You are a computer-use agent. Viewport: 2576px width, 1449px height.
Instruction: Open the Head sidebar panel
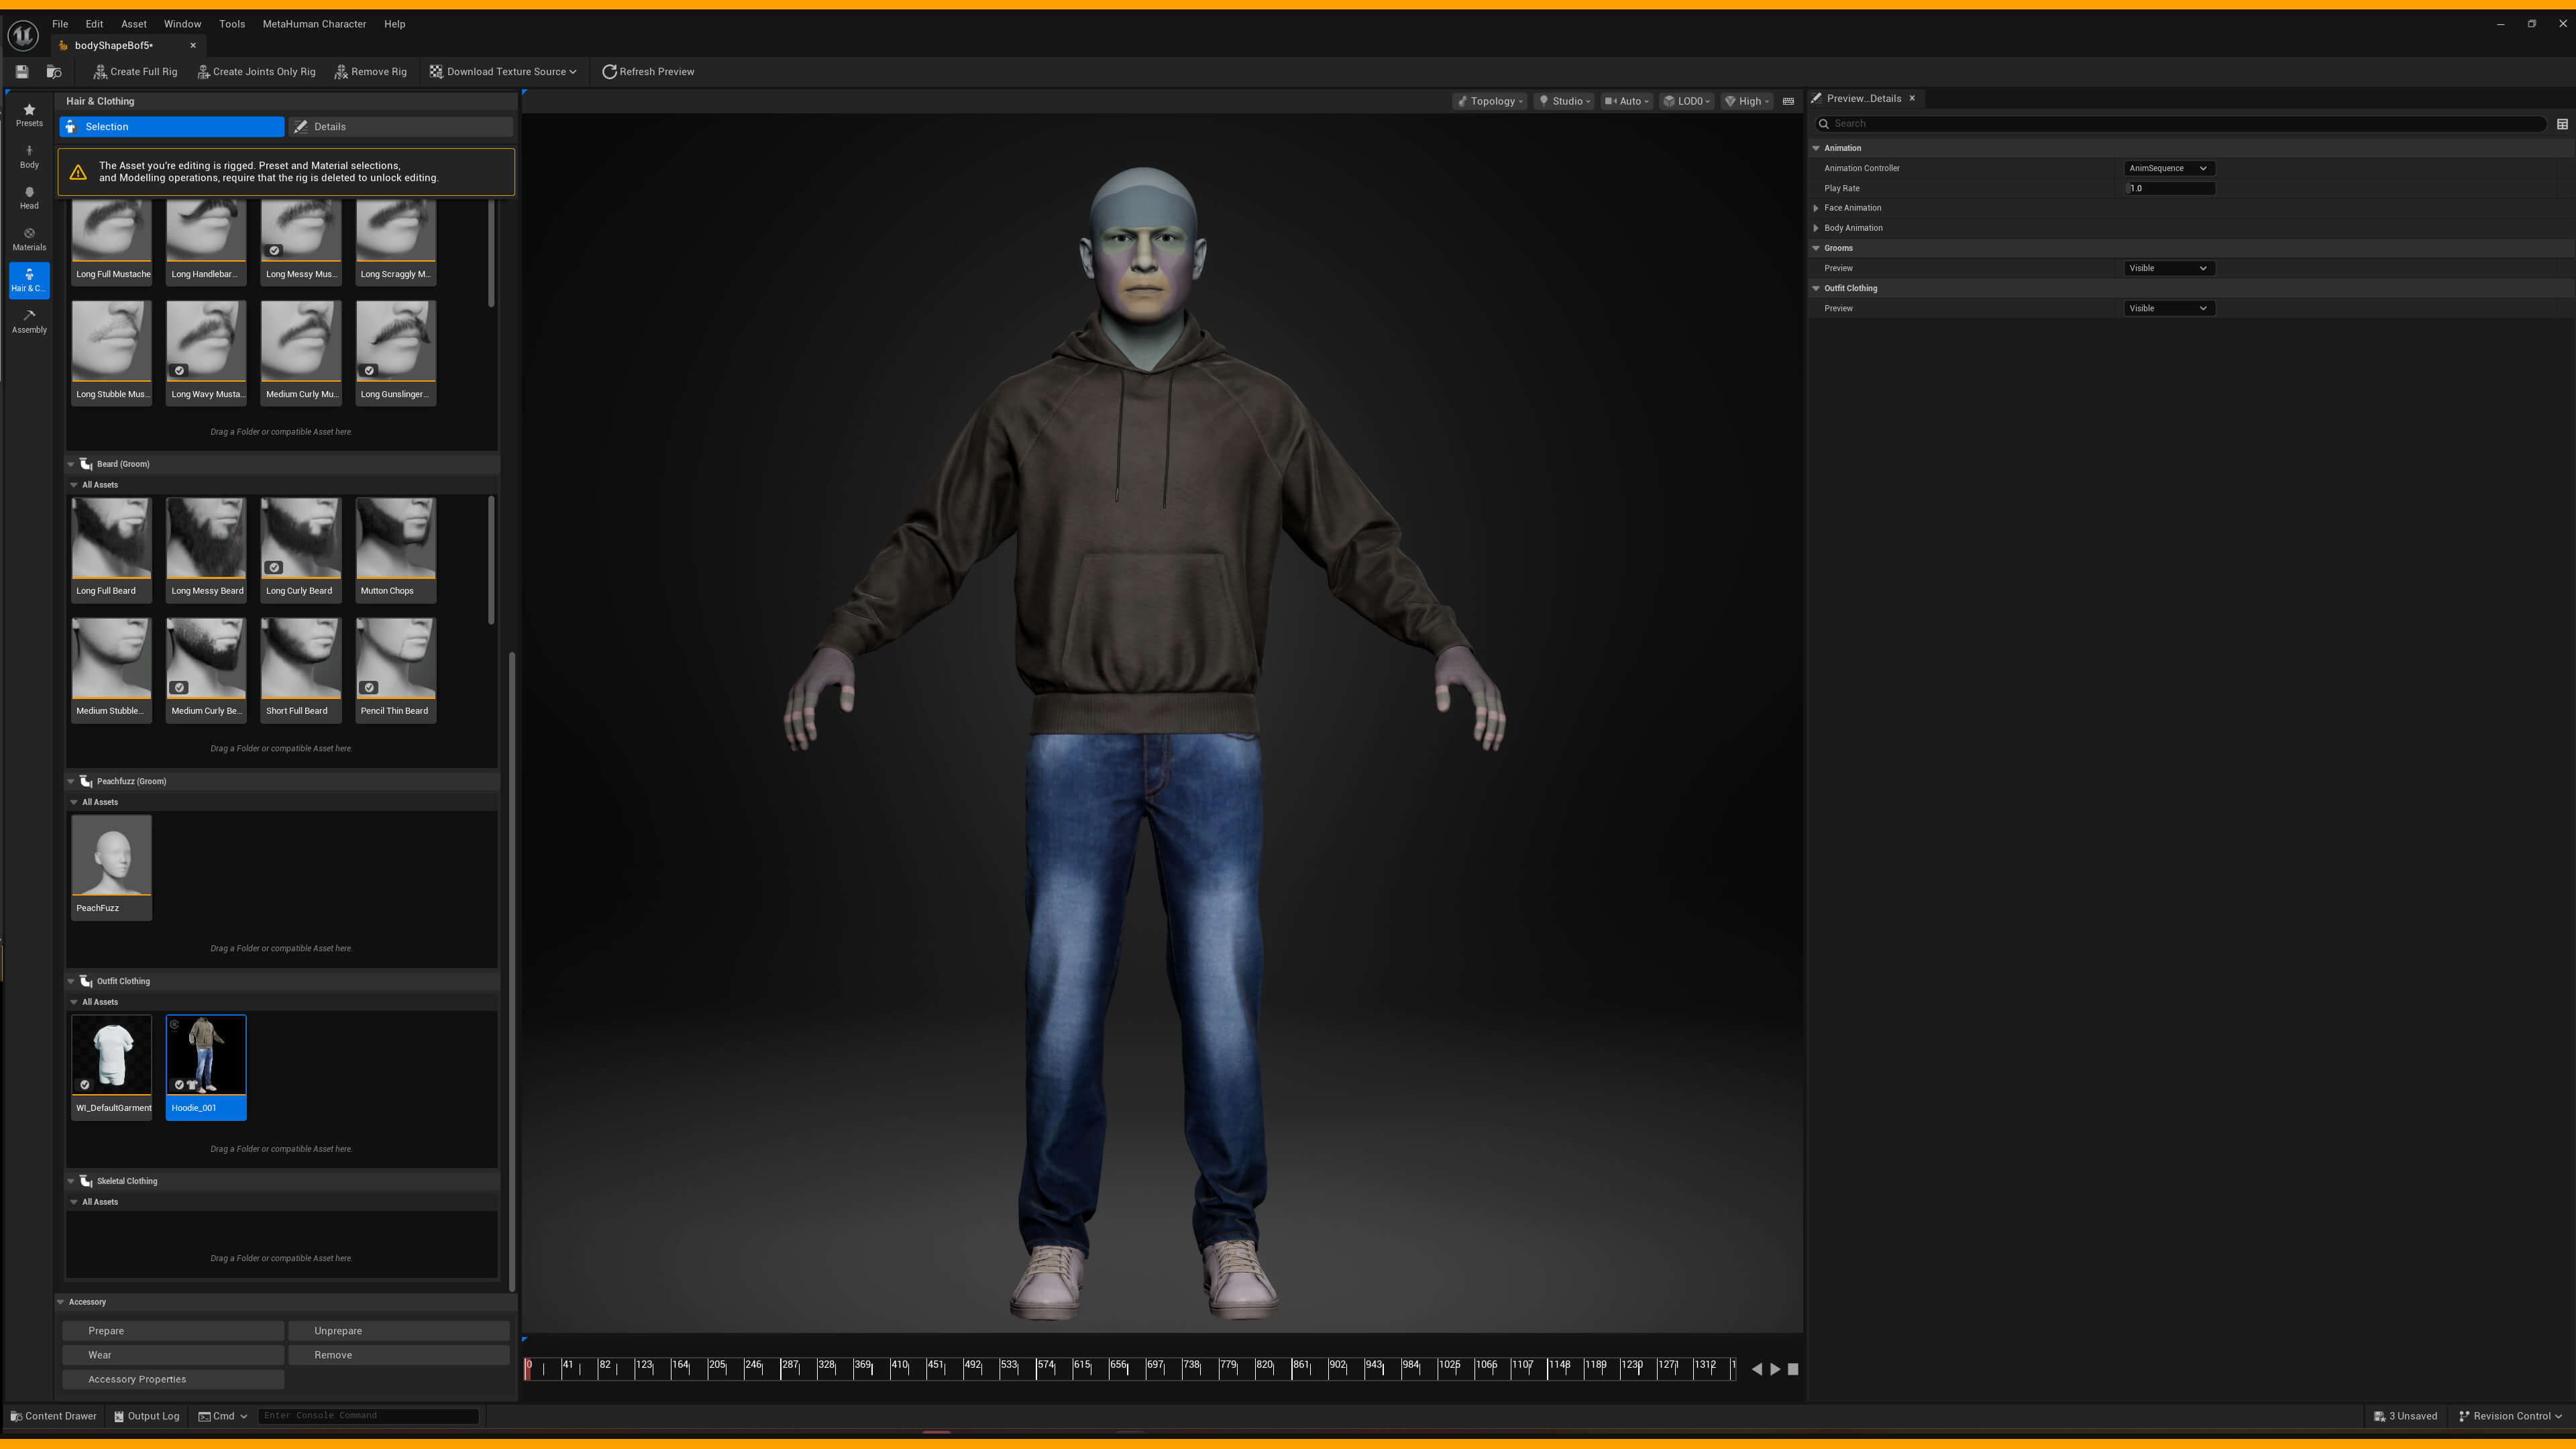[x=29, y=197]
